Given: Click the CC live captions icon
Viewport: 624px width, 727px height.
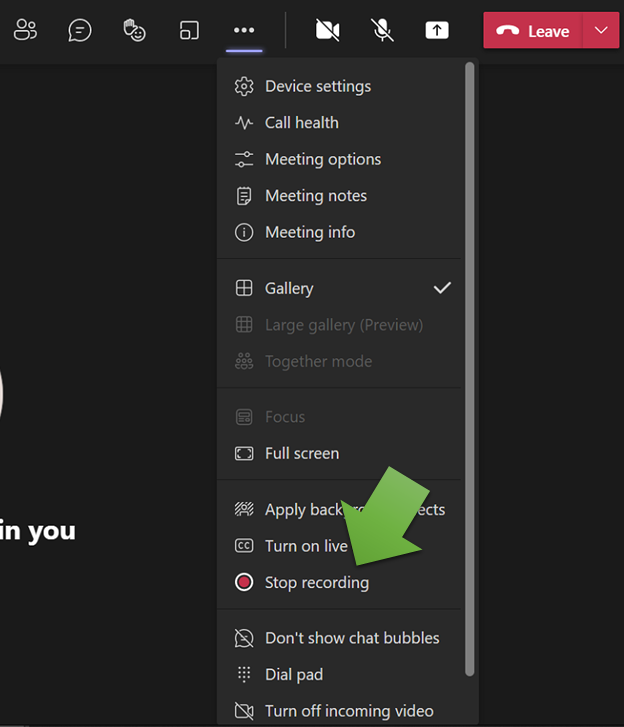Looking at the screenshot, I should 244,546.
